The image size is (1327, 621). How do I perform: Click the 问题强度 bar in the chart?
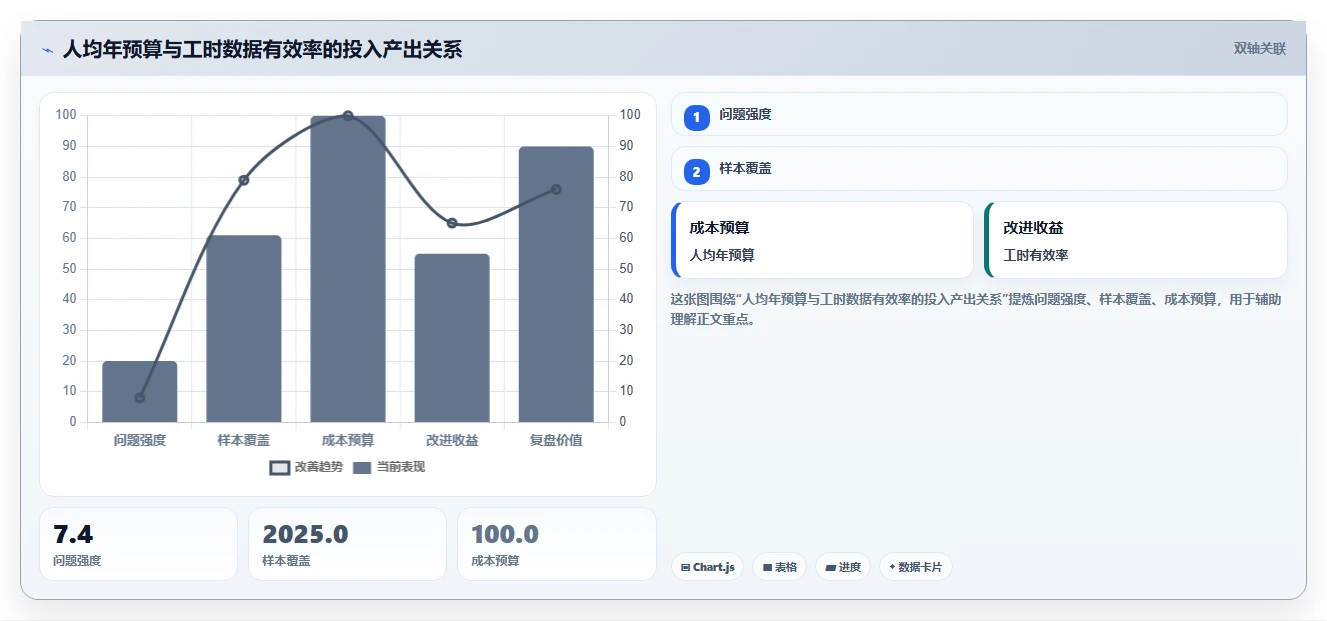click(140, 392)
